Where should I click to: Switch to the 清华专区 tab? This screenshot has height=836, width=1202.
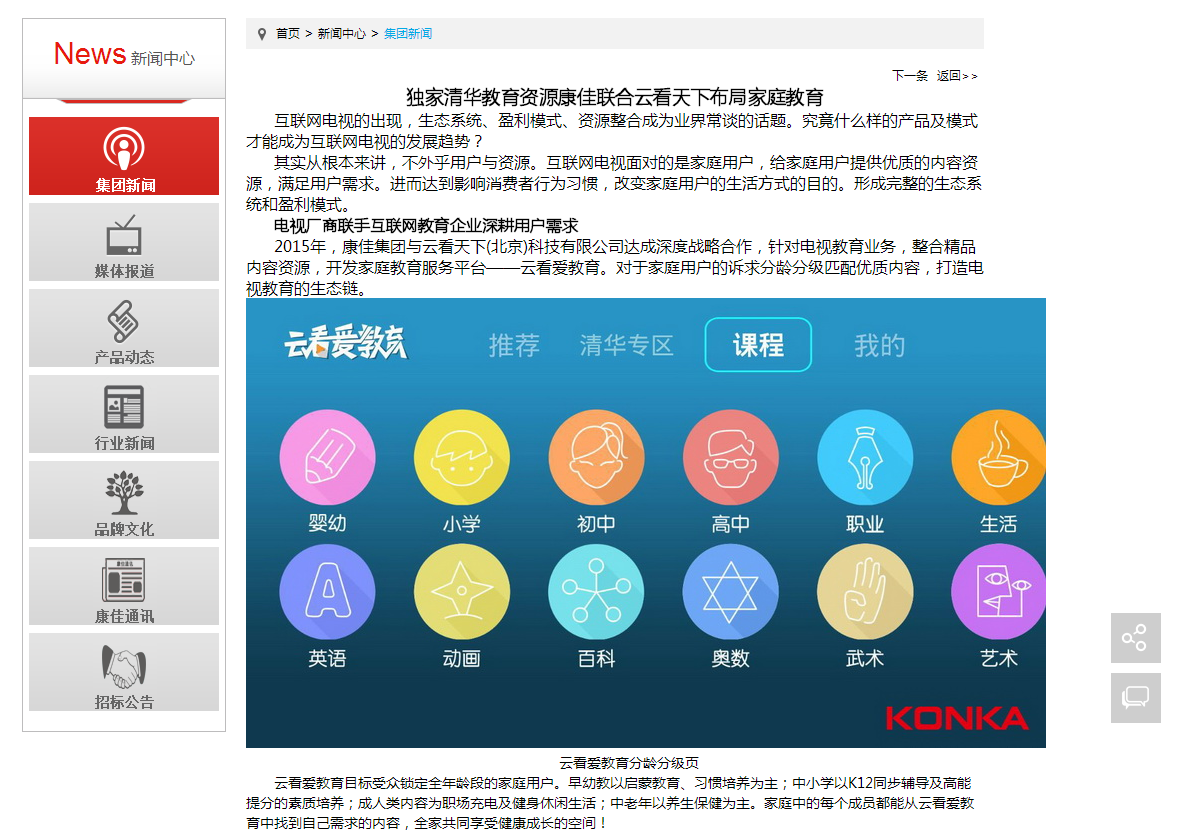tap(627, 346)
